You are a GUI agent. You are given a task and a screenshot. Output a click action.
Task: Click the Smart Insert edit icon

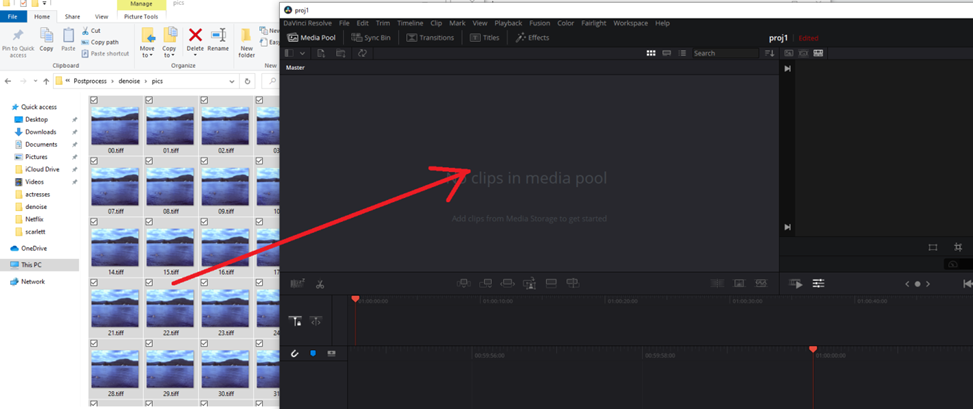pyautogui.click(x=464, y=284)
